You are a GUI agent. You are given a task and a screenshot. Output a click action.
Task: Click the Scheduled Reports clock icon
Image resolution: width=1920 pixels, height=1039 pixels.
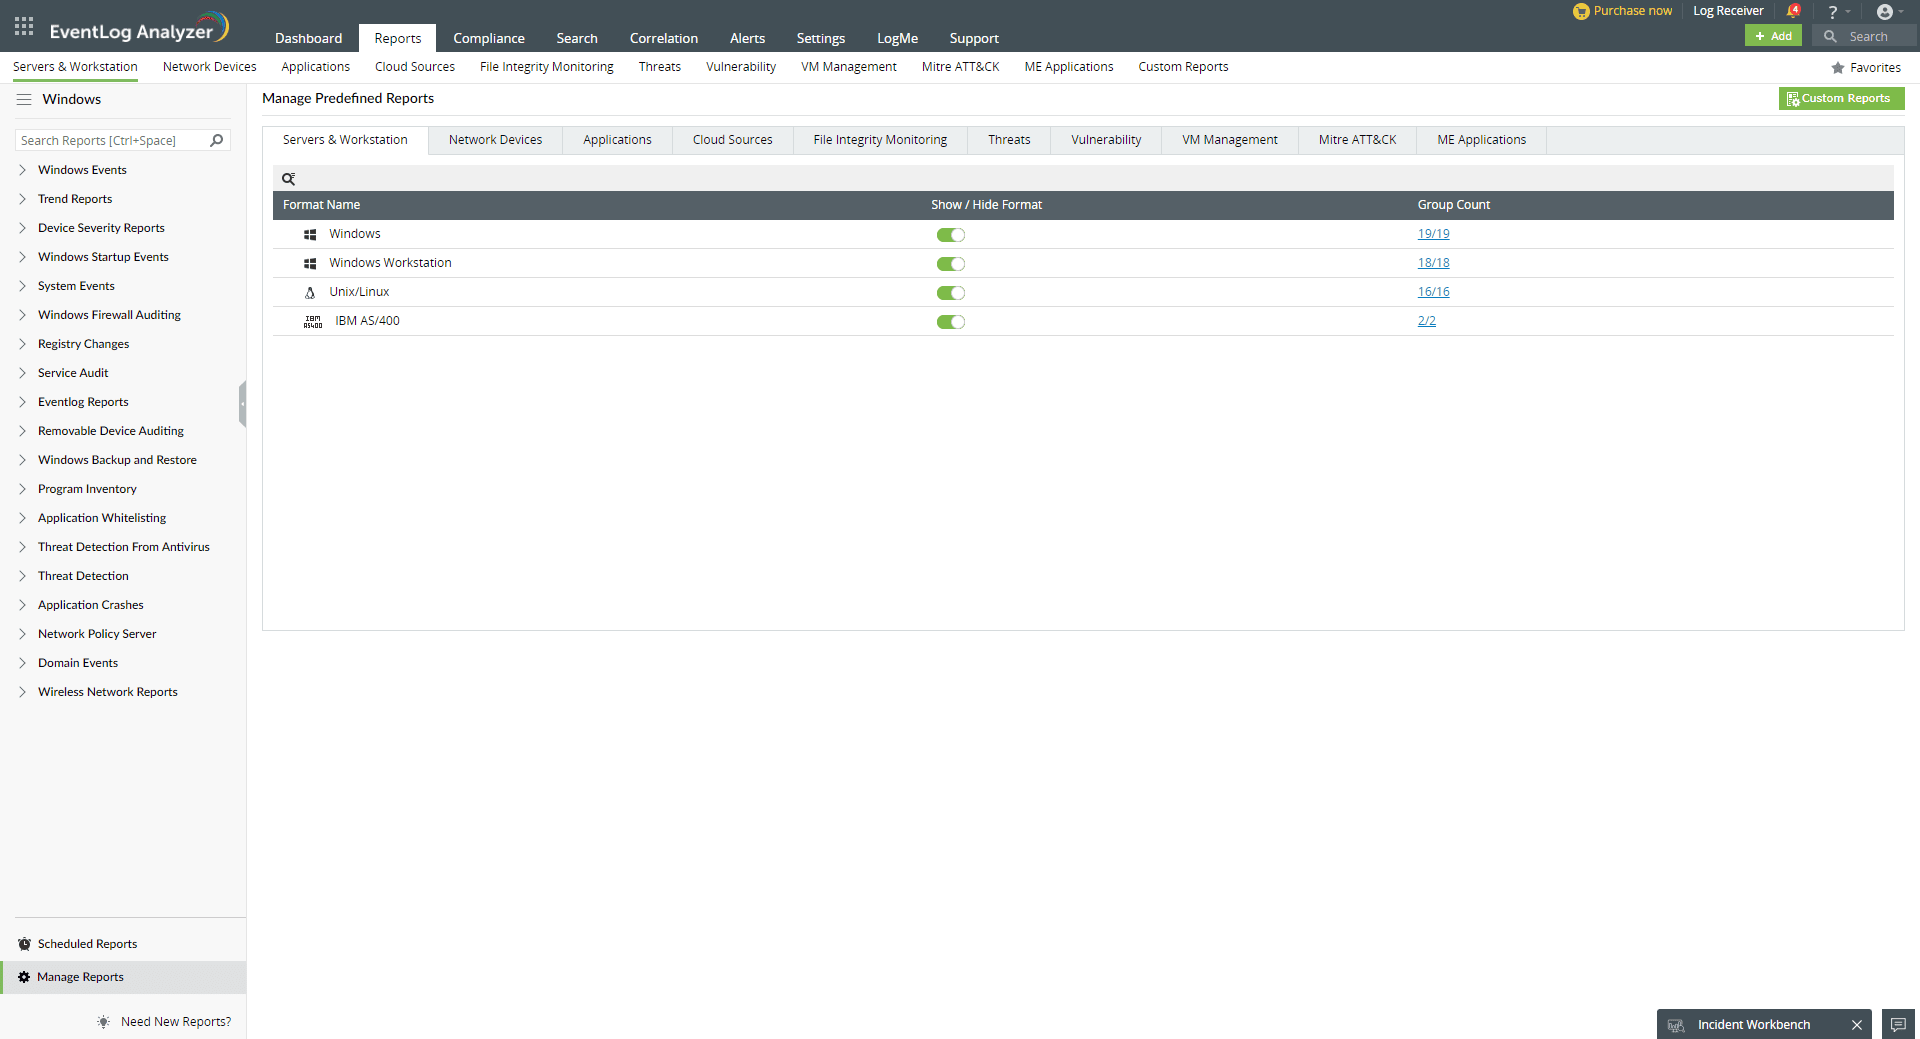[x=24, y=944]
